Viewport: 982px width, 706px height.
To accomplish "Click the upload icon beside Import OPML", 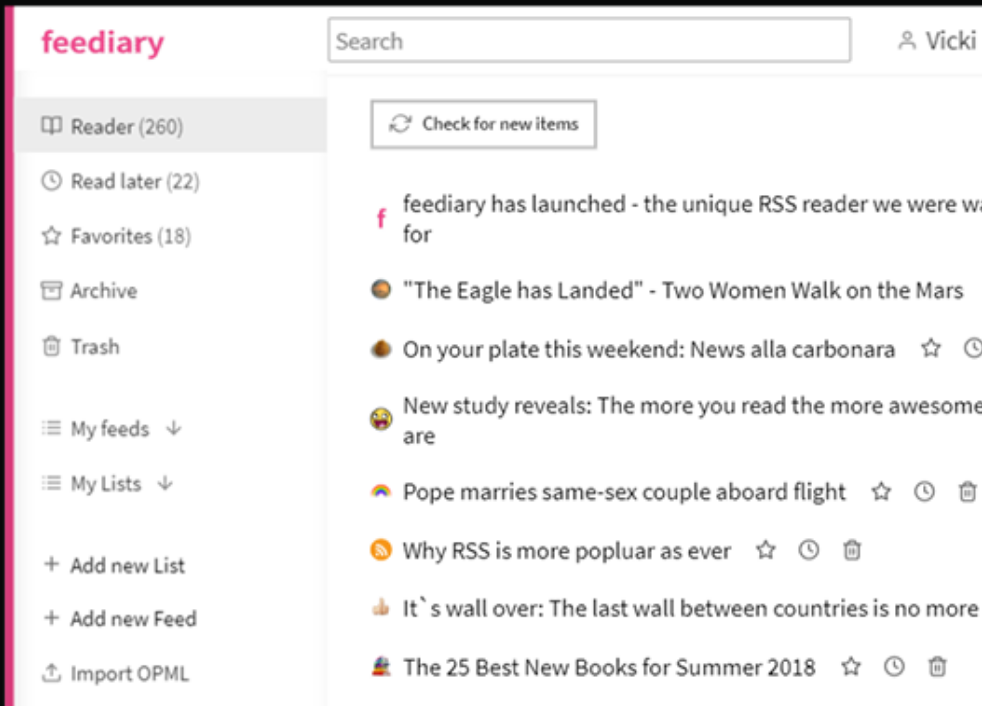I will pos(51,673).
